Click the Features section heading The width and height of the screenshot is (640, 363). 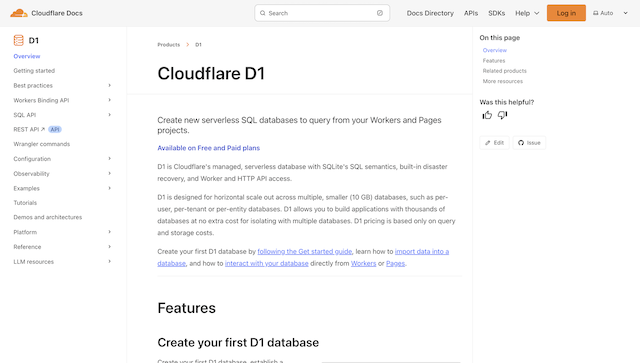click(x=187, y=308)
